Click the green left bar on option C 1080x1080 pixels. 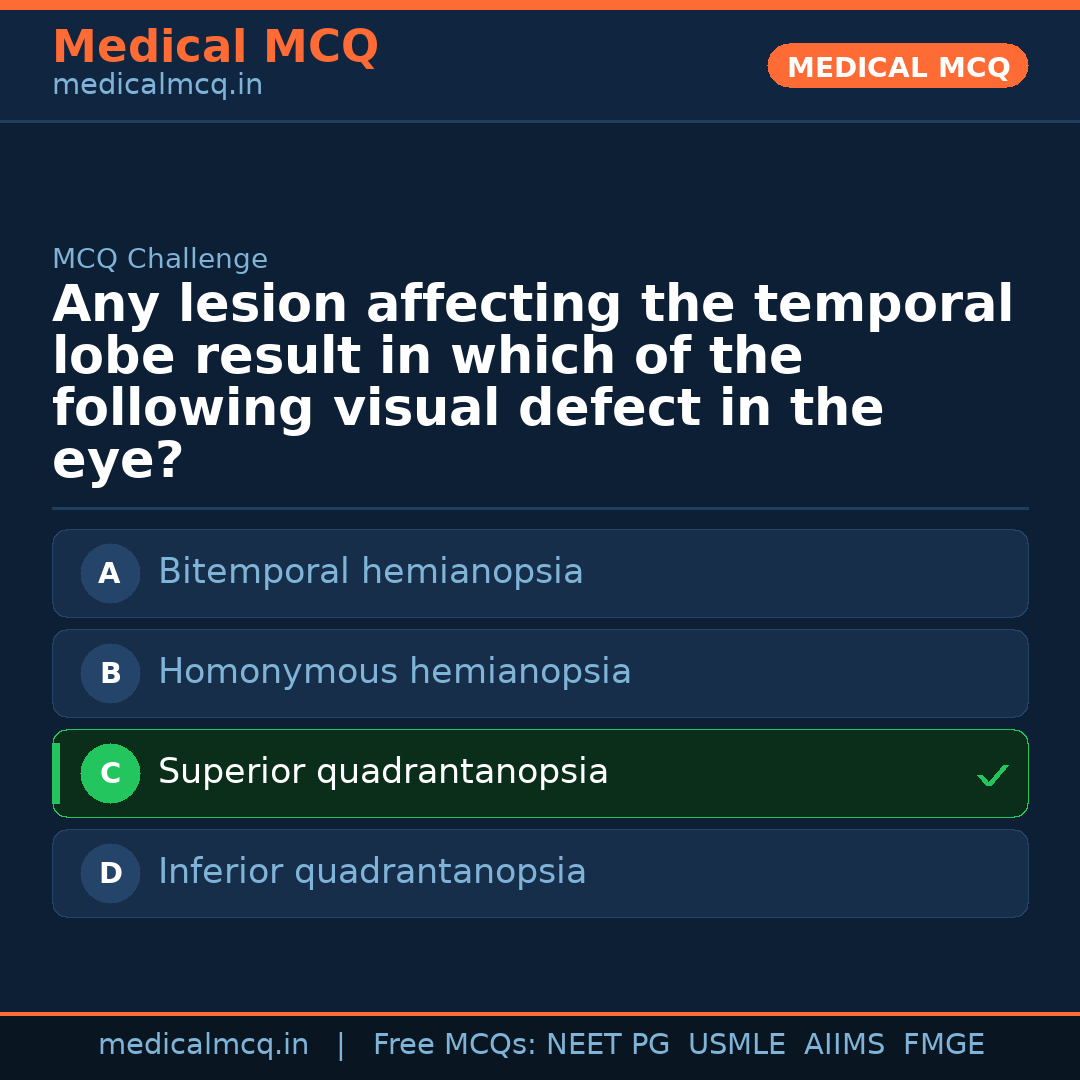tap(55, 773)
